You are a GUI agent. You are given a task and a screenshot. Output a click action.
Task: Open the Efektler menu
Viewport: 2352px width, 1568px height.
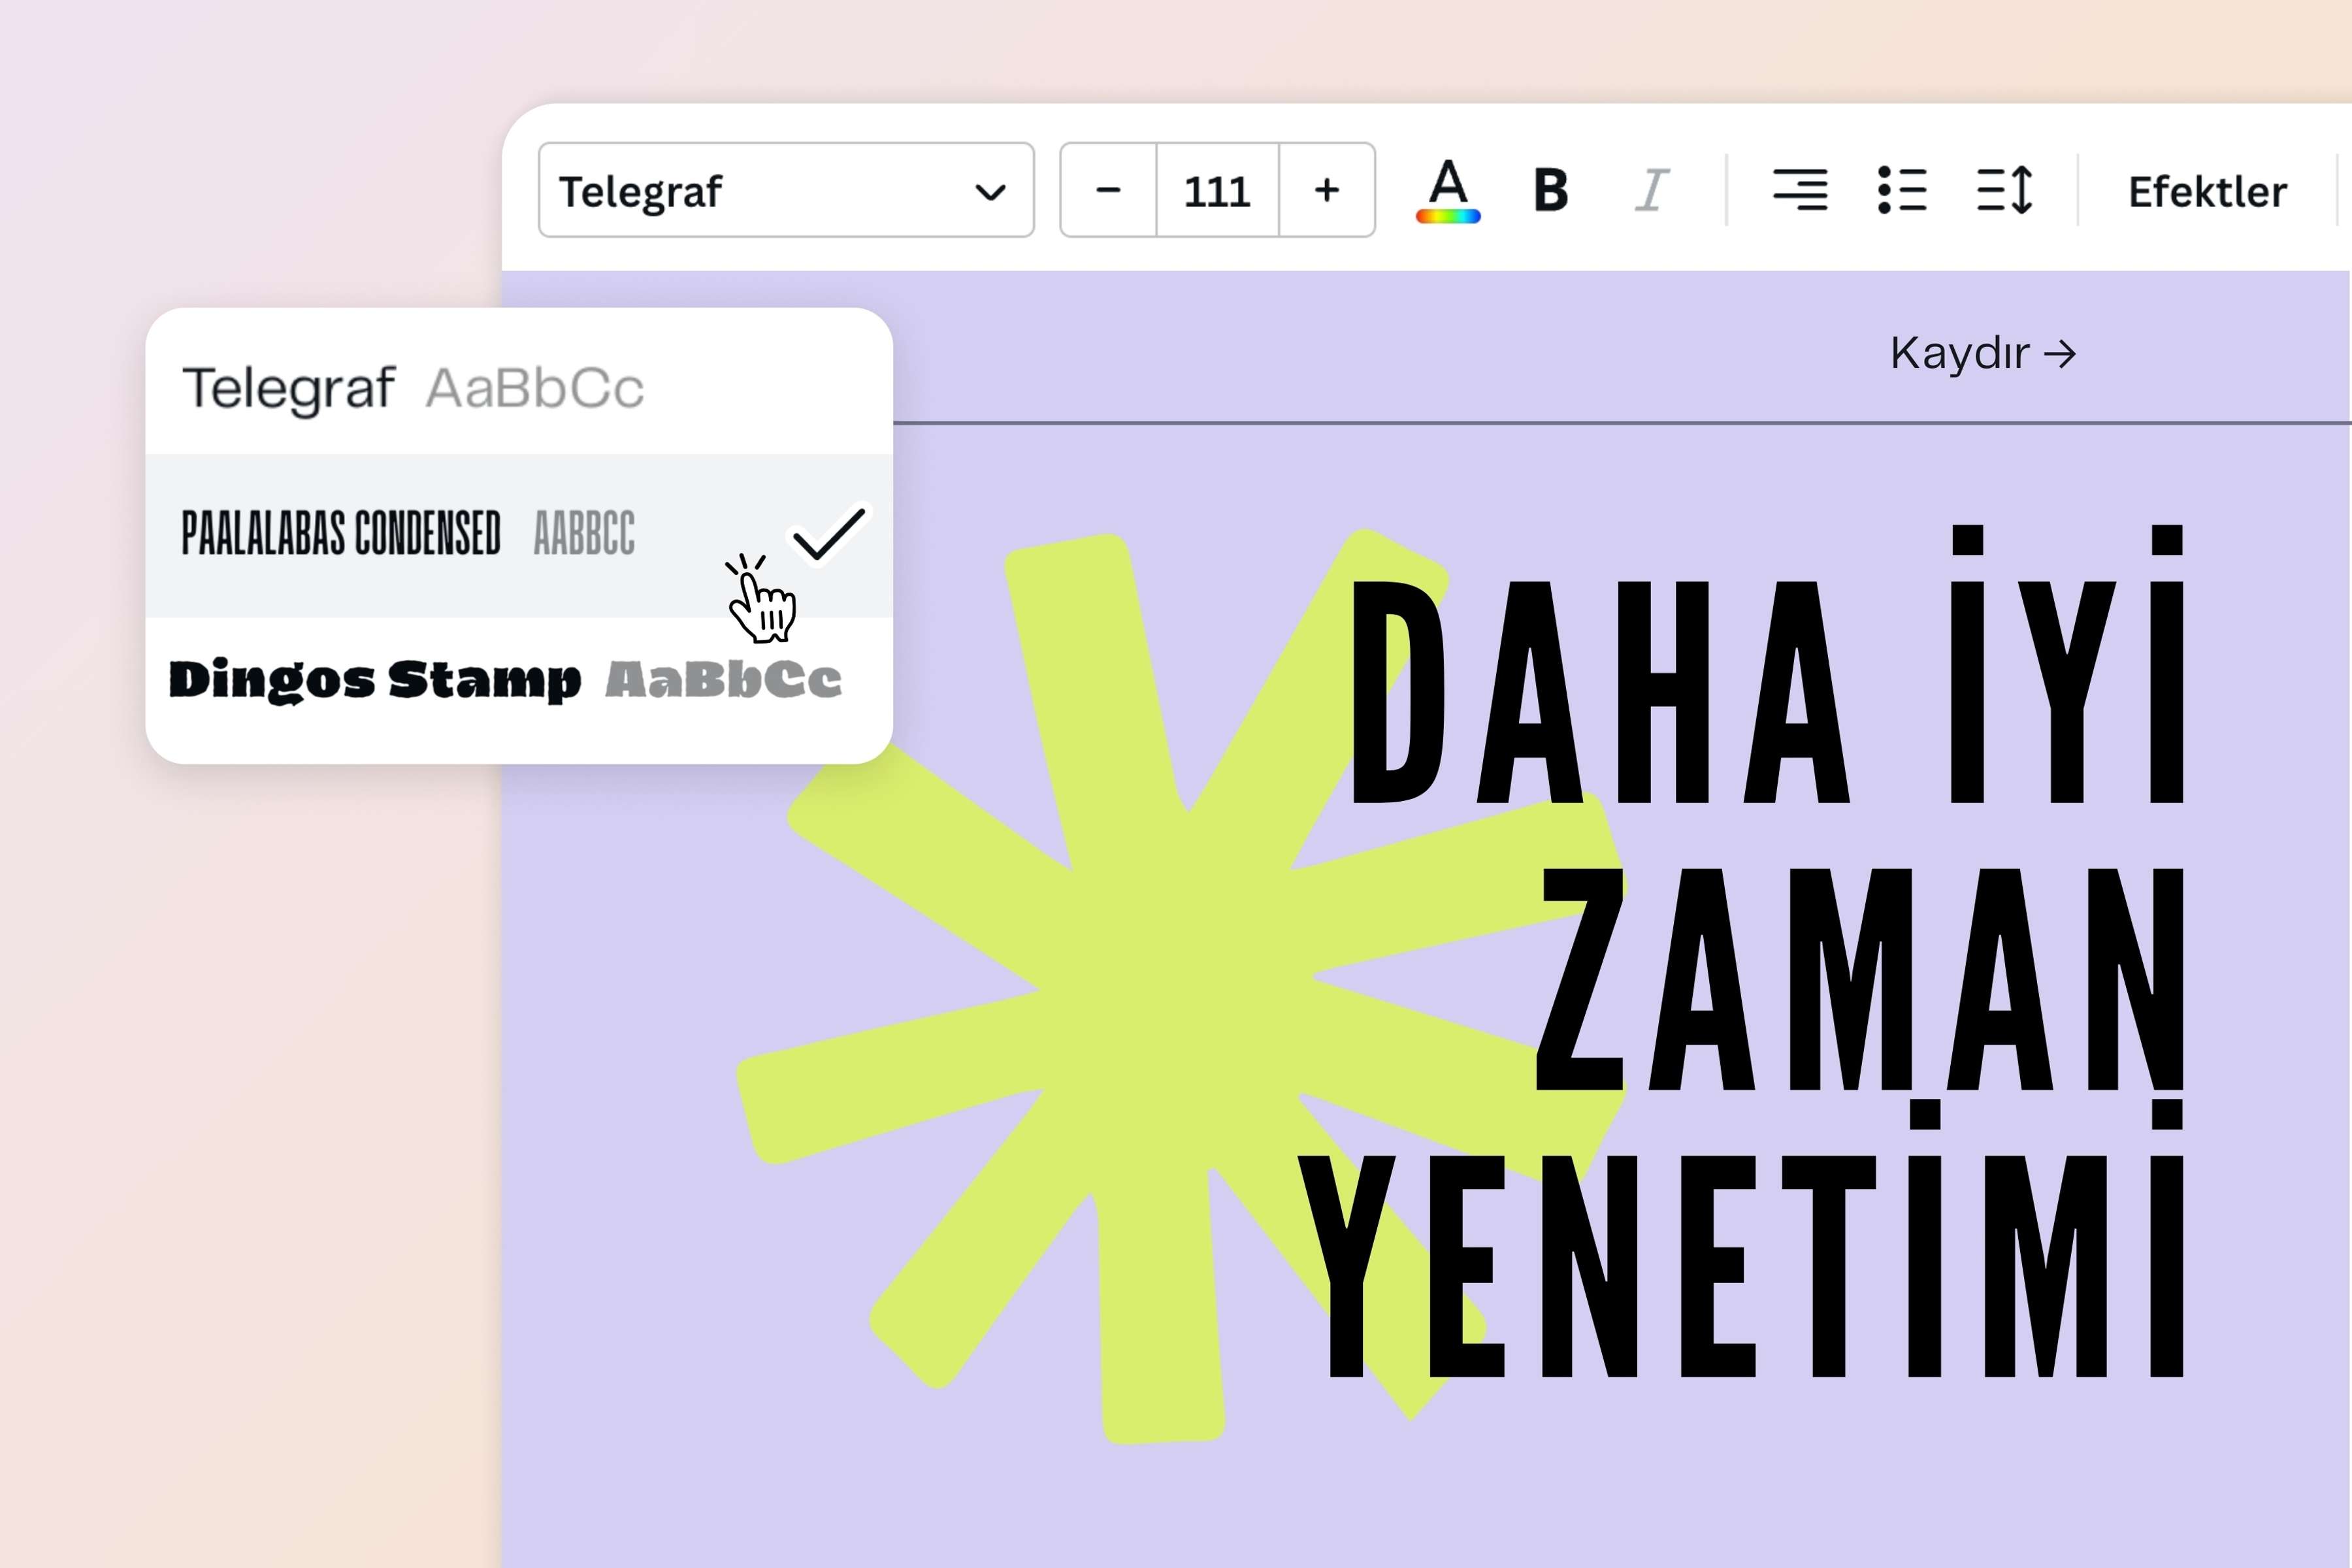pyautogui.click(x=2207, y=191)
